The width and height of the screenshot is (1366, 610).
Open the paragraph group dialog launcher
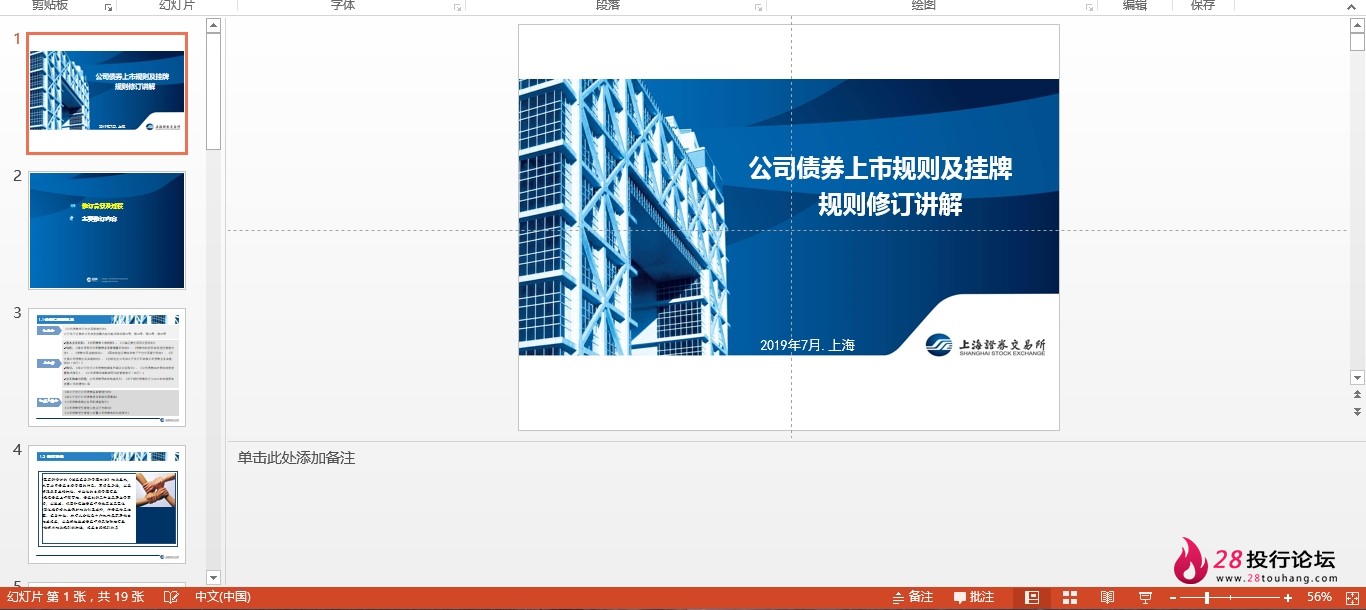[x=758, y=7]
